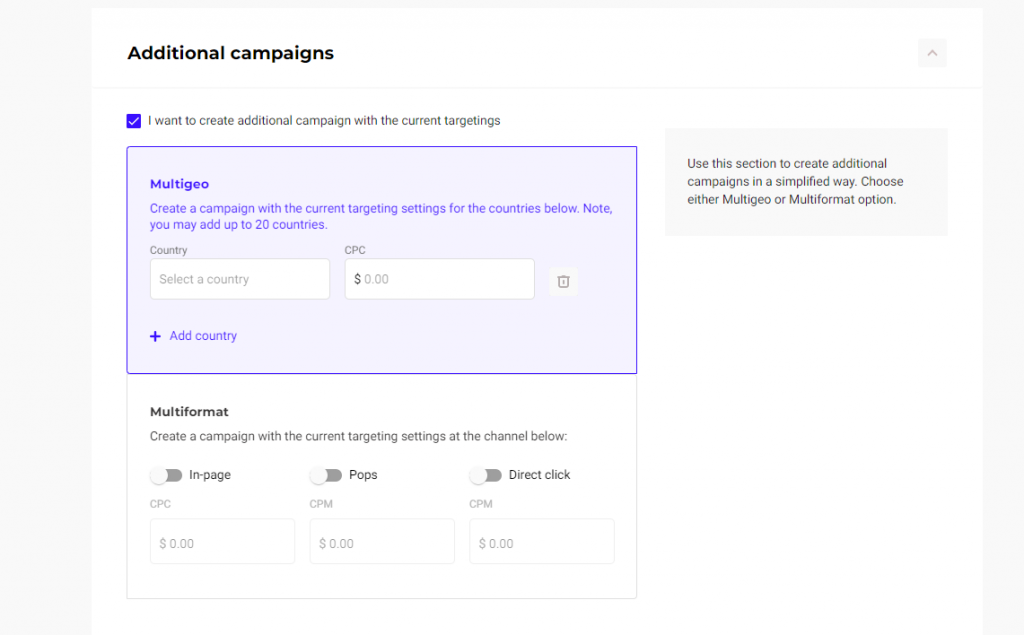This screenshot has width=1024, height=635.
Task: Click the help text info box
Action: tap(805, 182)
